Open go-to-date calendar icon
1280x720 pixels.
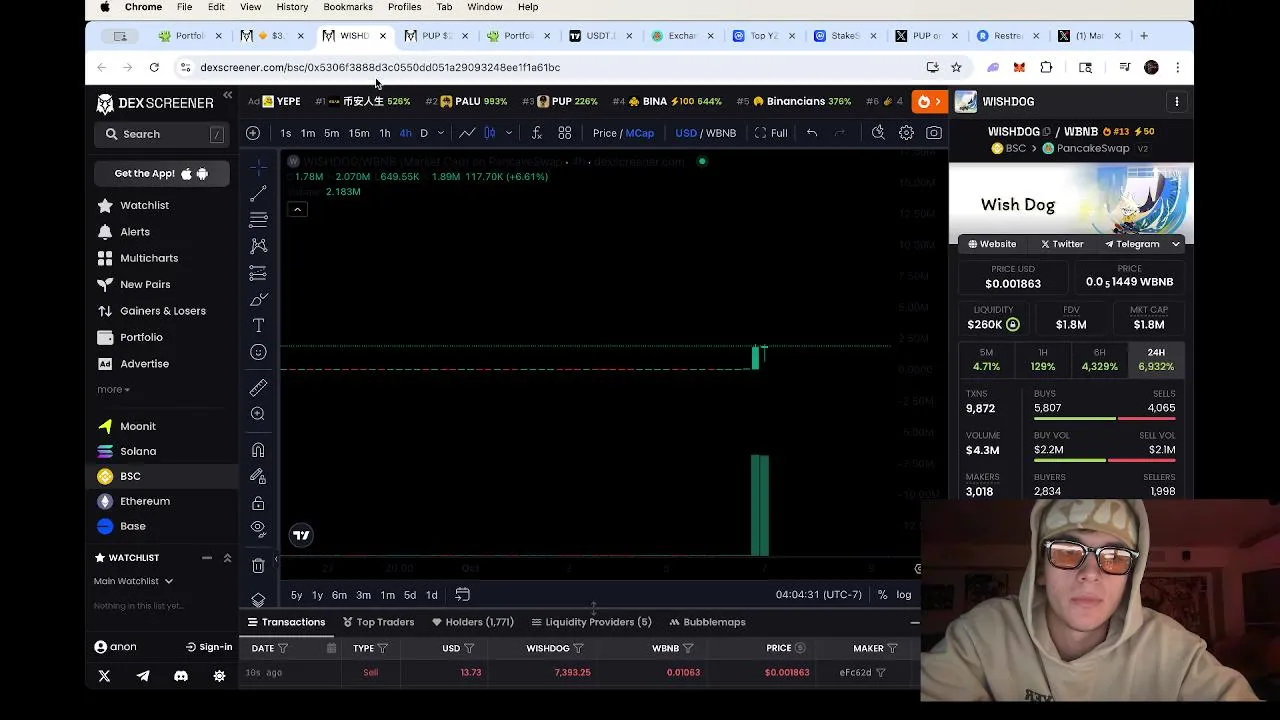(x=462, y=594)
